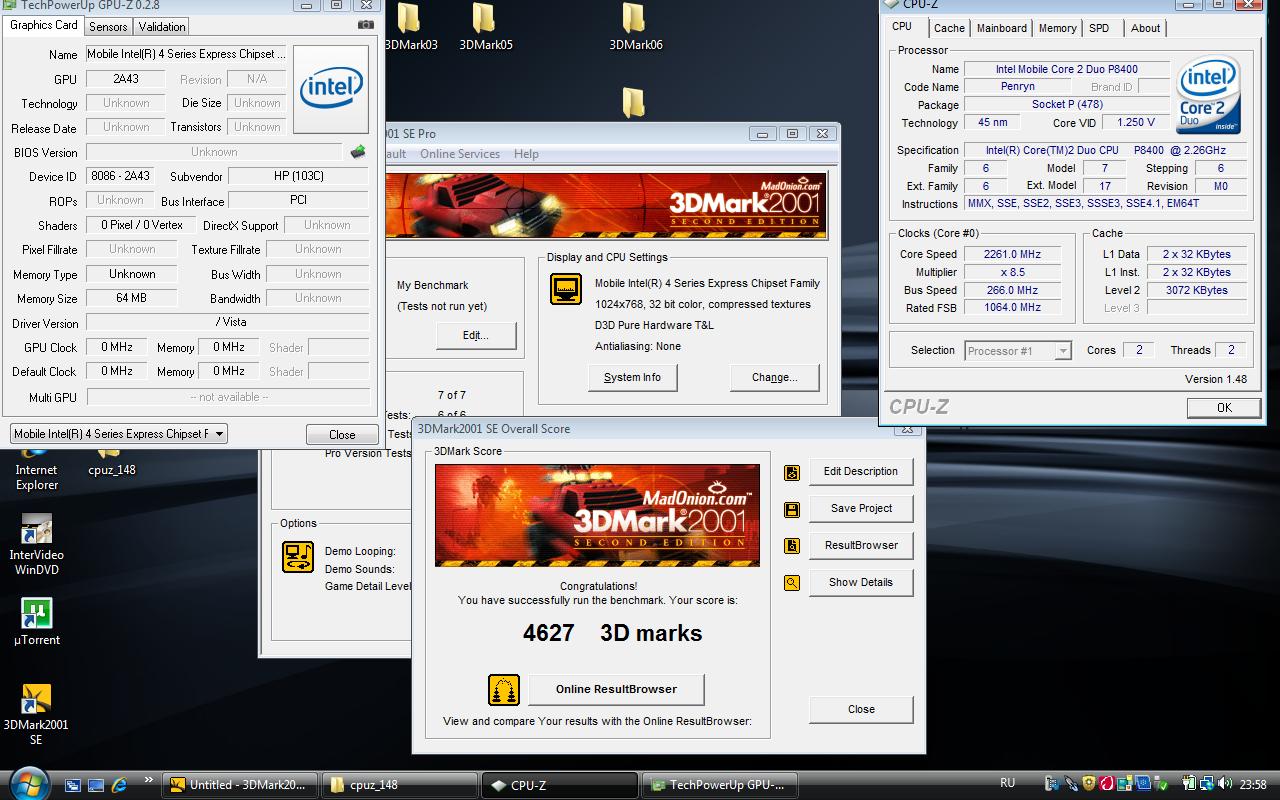Viewport: 1280px width, 800px height.
Task: Click the MadOnion 3DMark2001 banner in score dialog
Action: [x=597, y=515]
